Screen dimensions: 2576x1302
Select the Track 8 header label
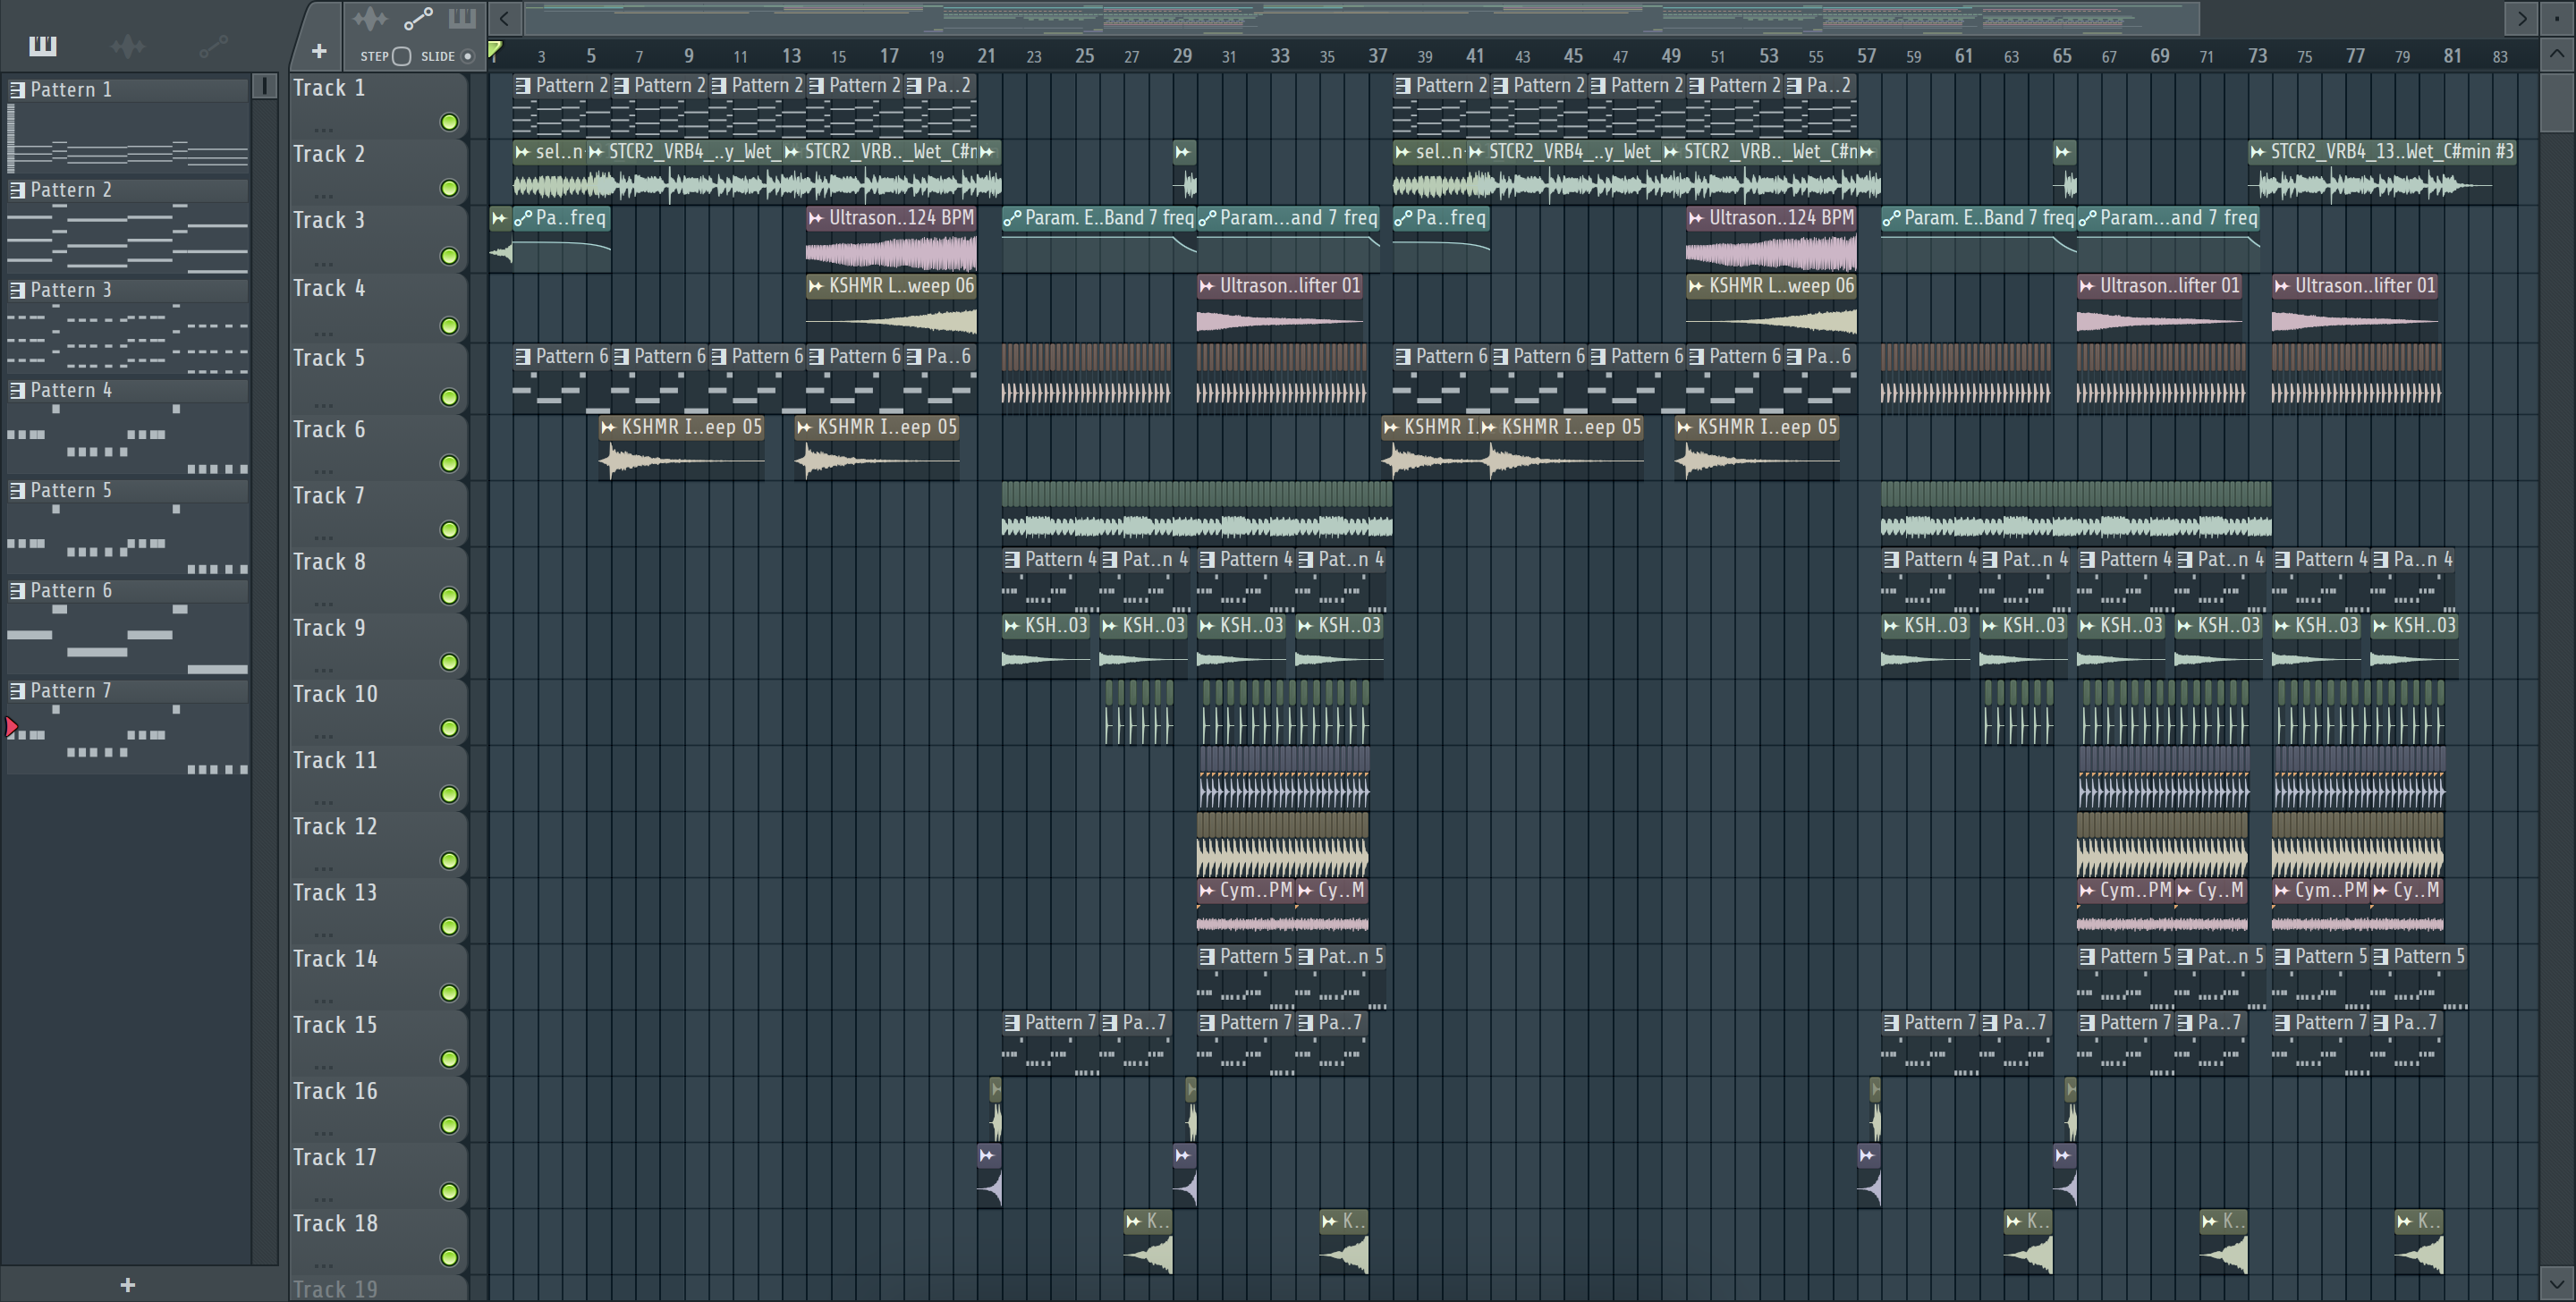point(329,562)
